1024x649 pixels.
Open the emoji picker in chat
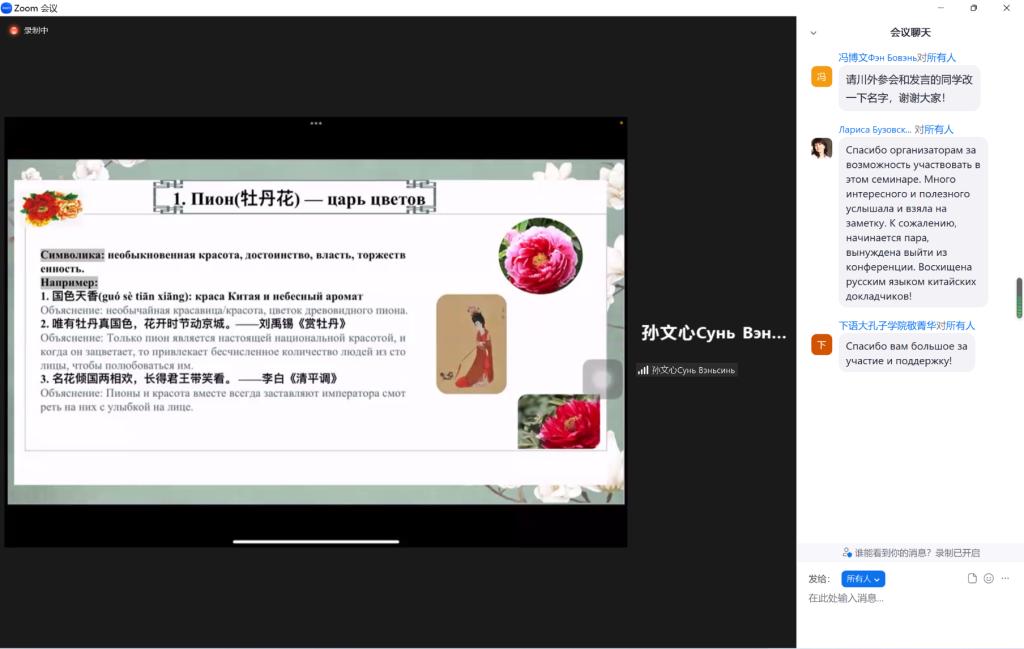(x=989, y=578)
